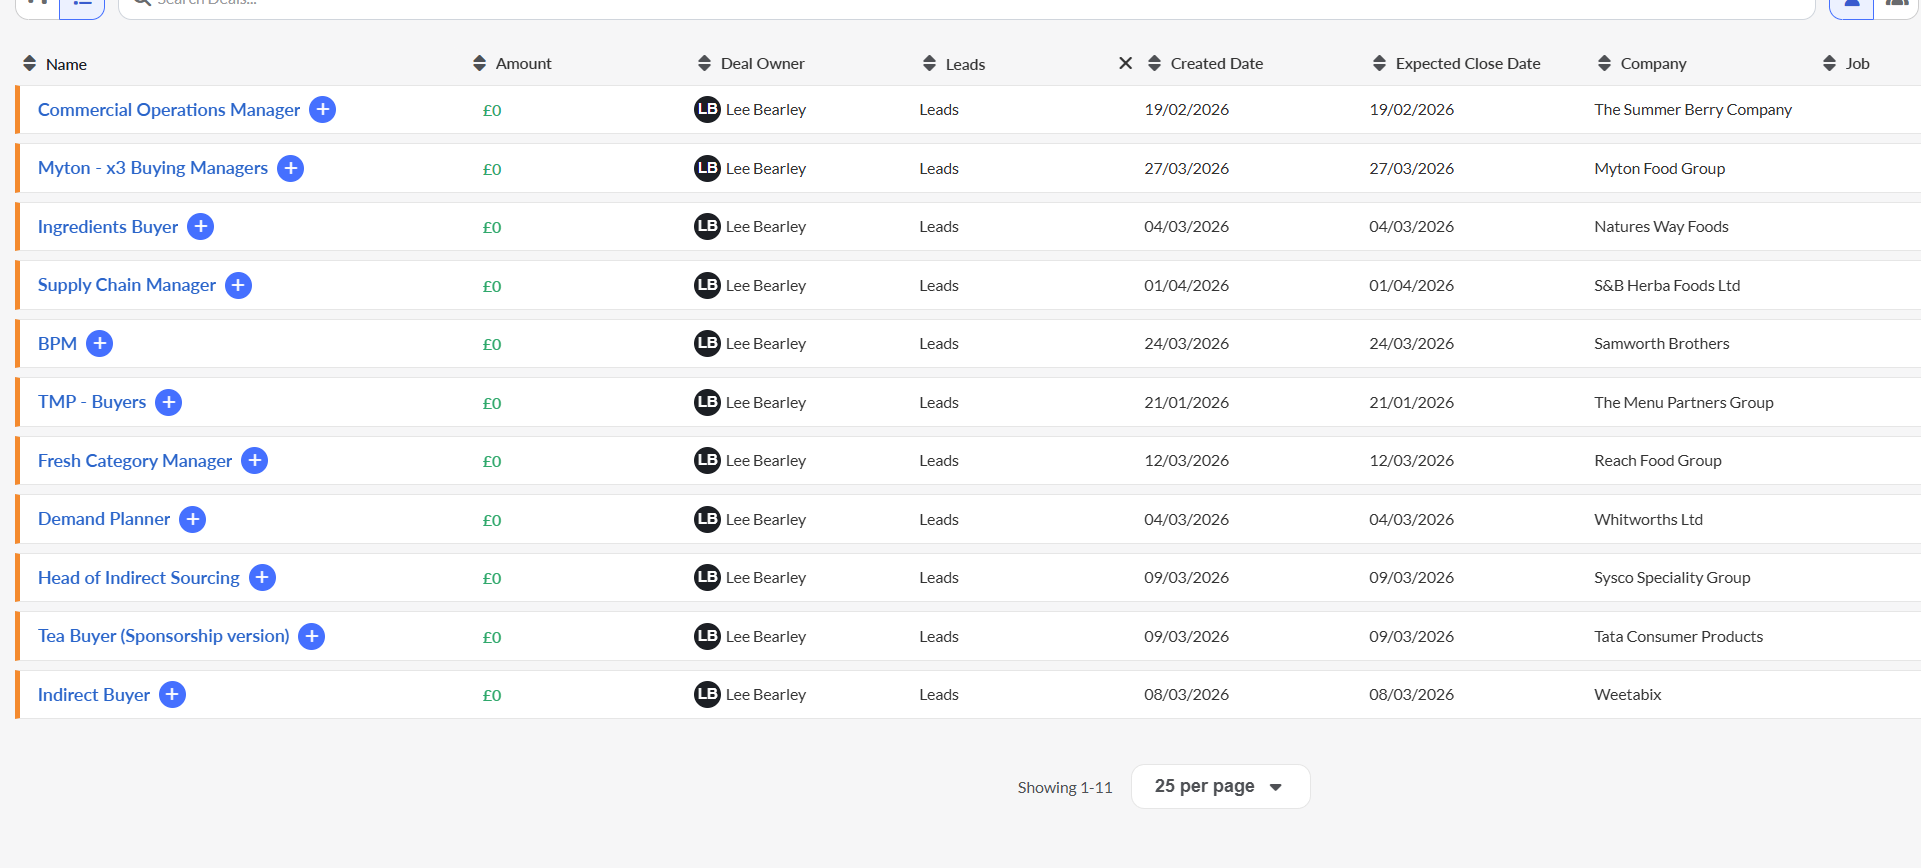Click LB avatar in Commercial Operations Manager row
1921x868 pixels.
(707, 109)
